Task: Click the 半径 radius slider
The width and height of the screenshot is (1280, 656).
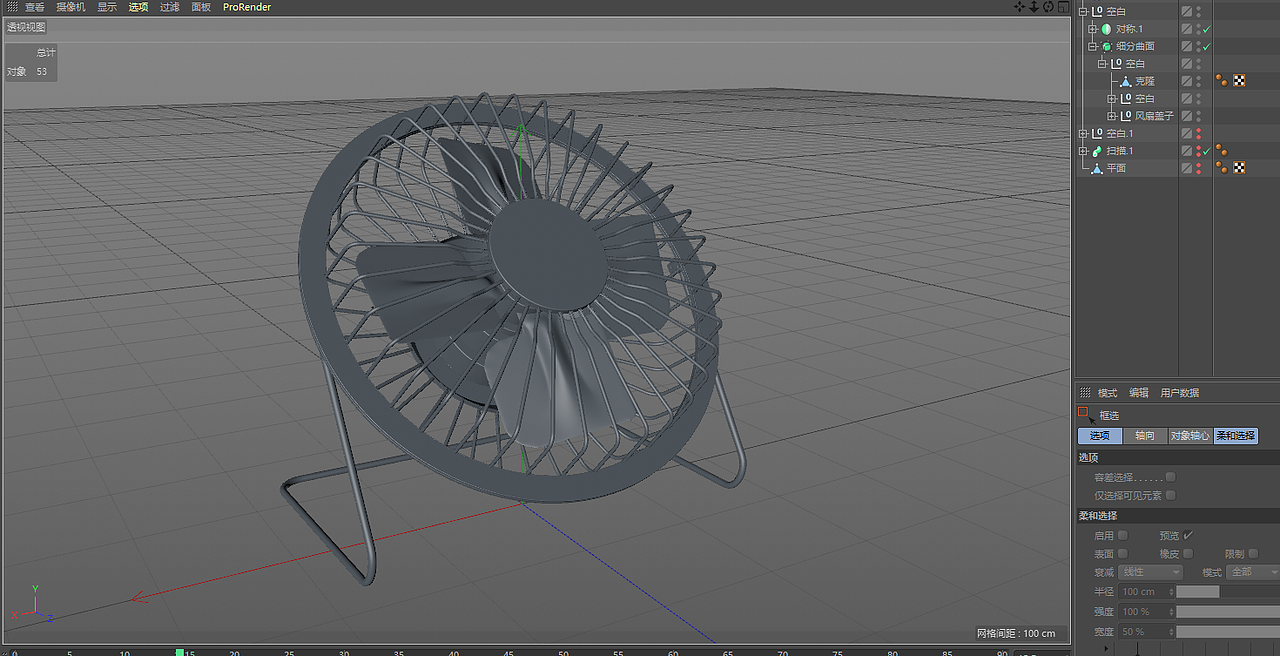Action: point(1228,591)
